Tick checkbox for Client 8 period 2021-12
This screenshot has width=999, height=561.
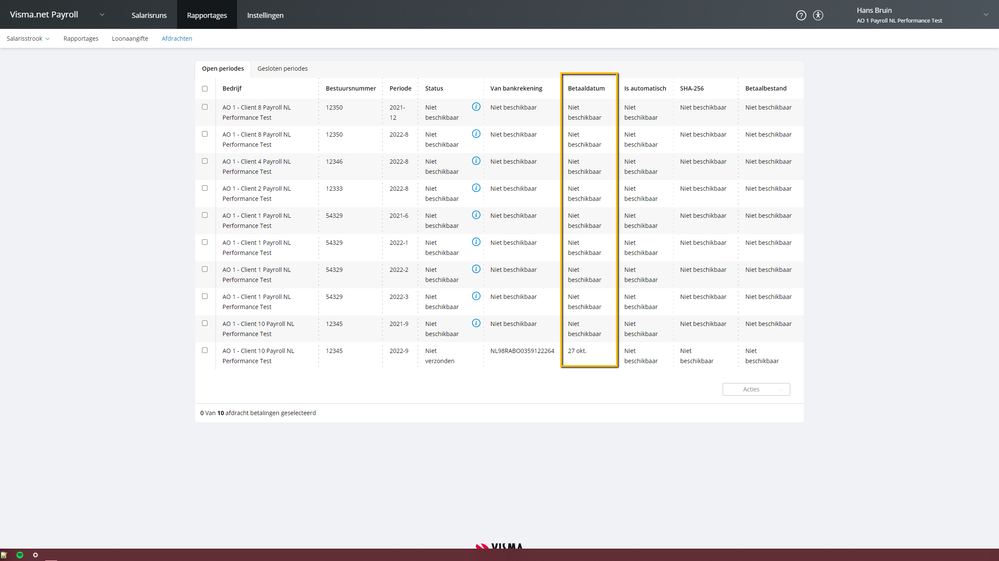(x=205, y=107)
